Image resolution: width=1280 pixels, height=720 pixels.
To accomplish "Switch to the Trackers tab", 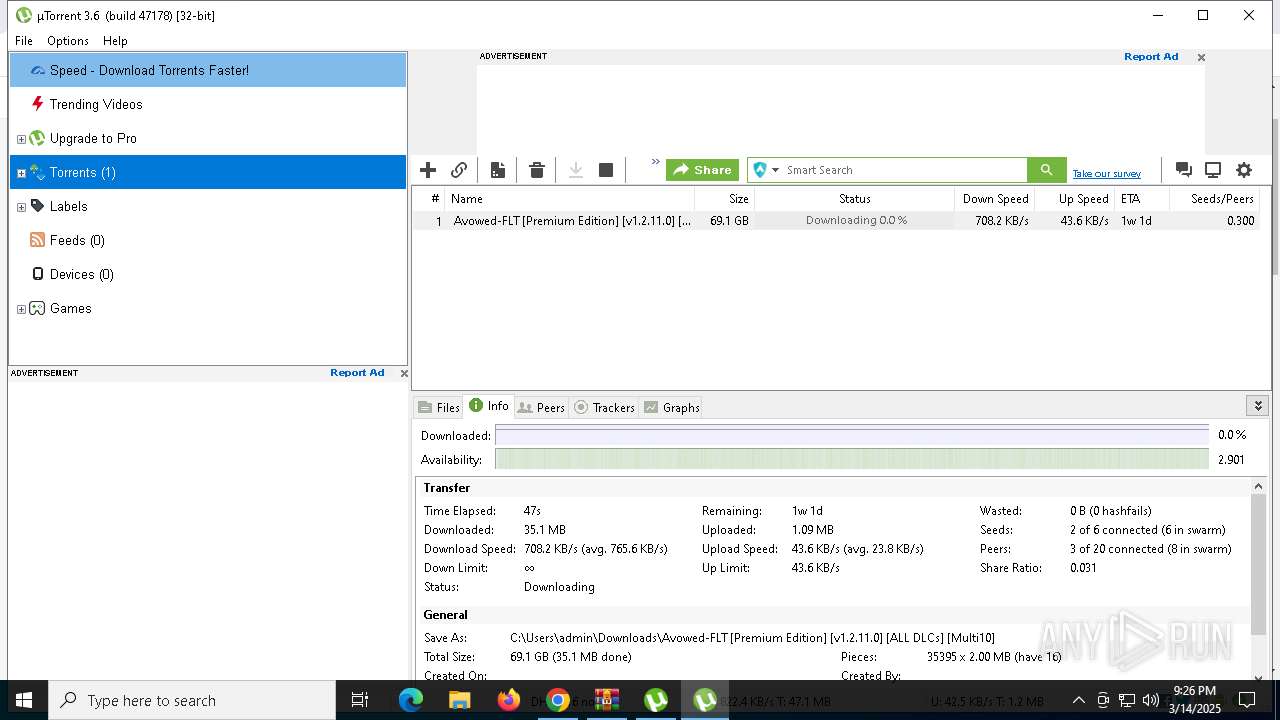I will point(604,407).
